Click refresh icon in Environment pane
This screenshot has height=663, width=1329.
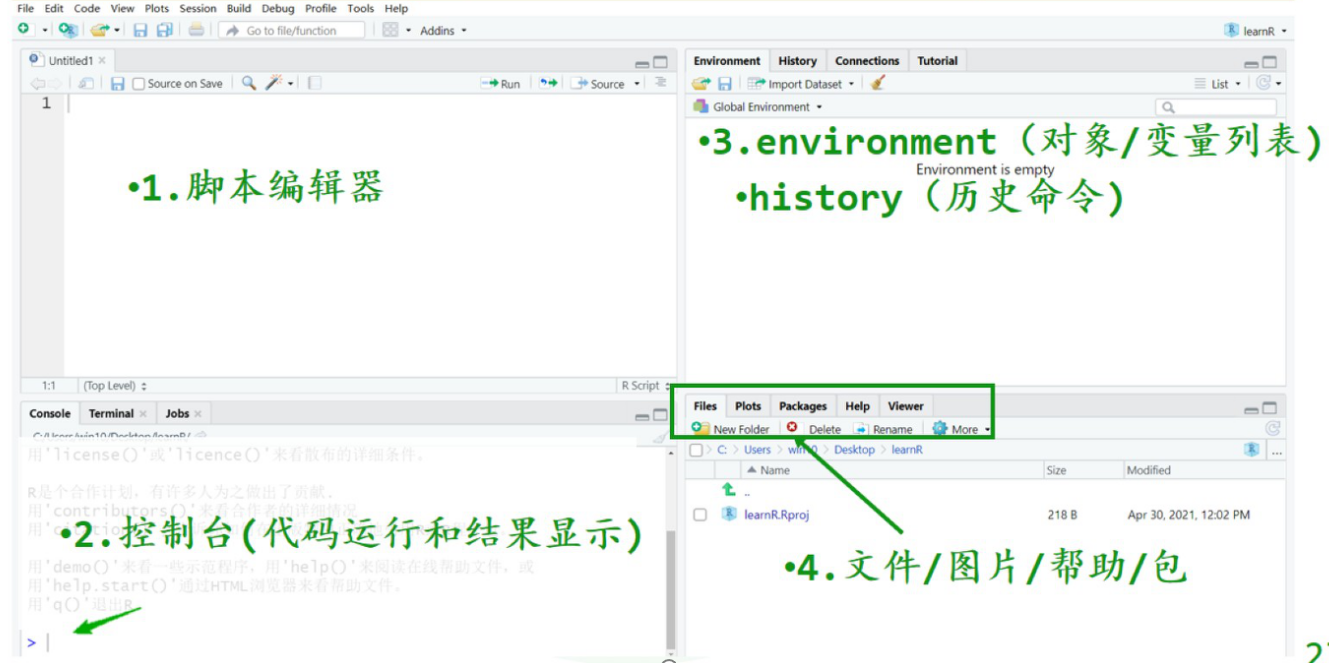pyautogui.click(x=1264, y=84)
